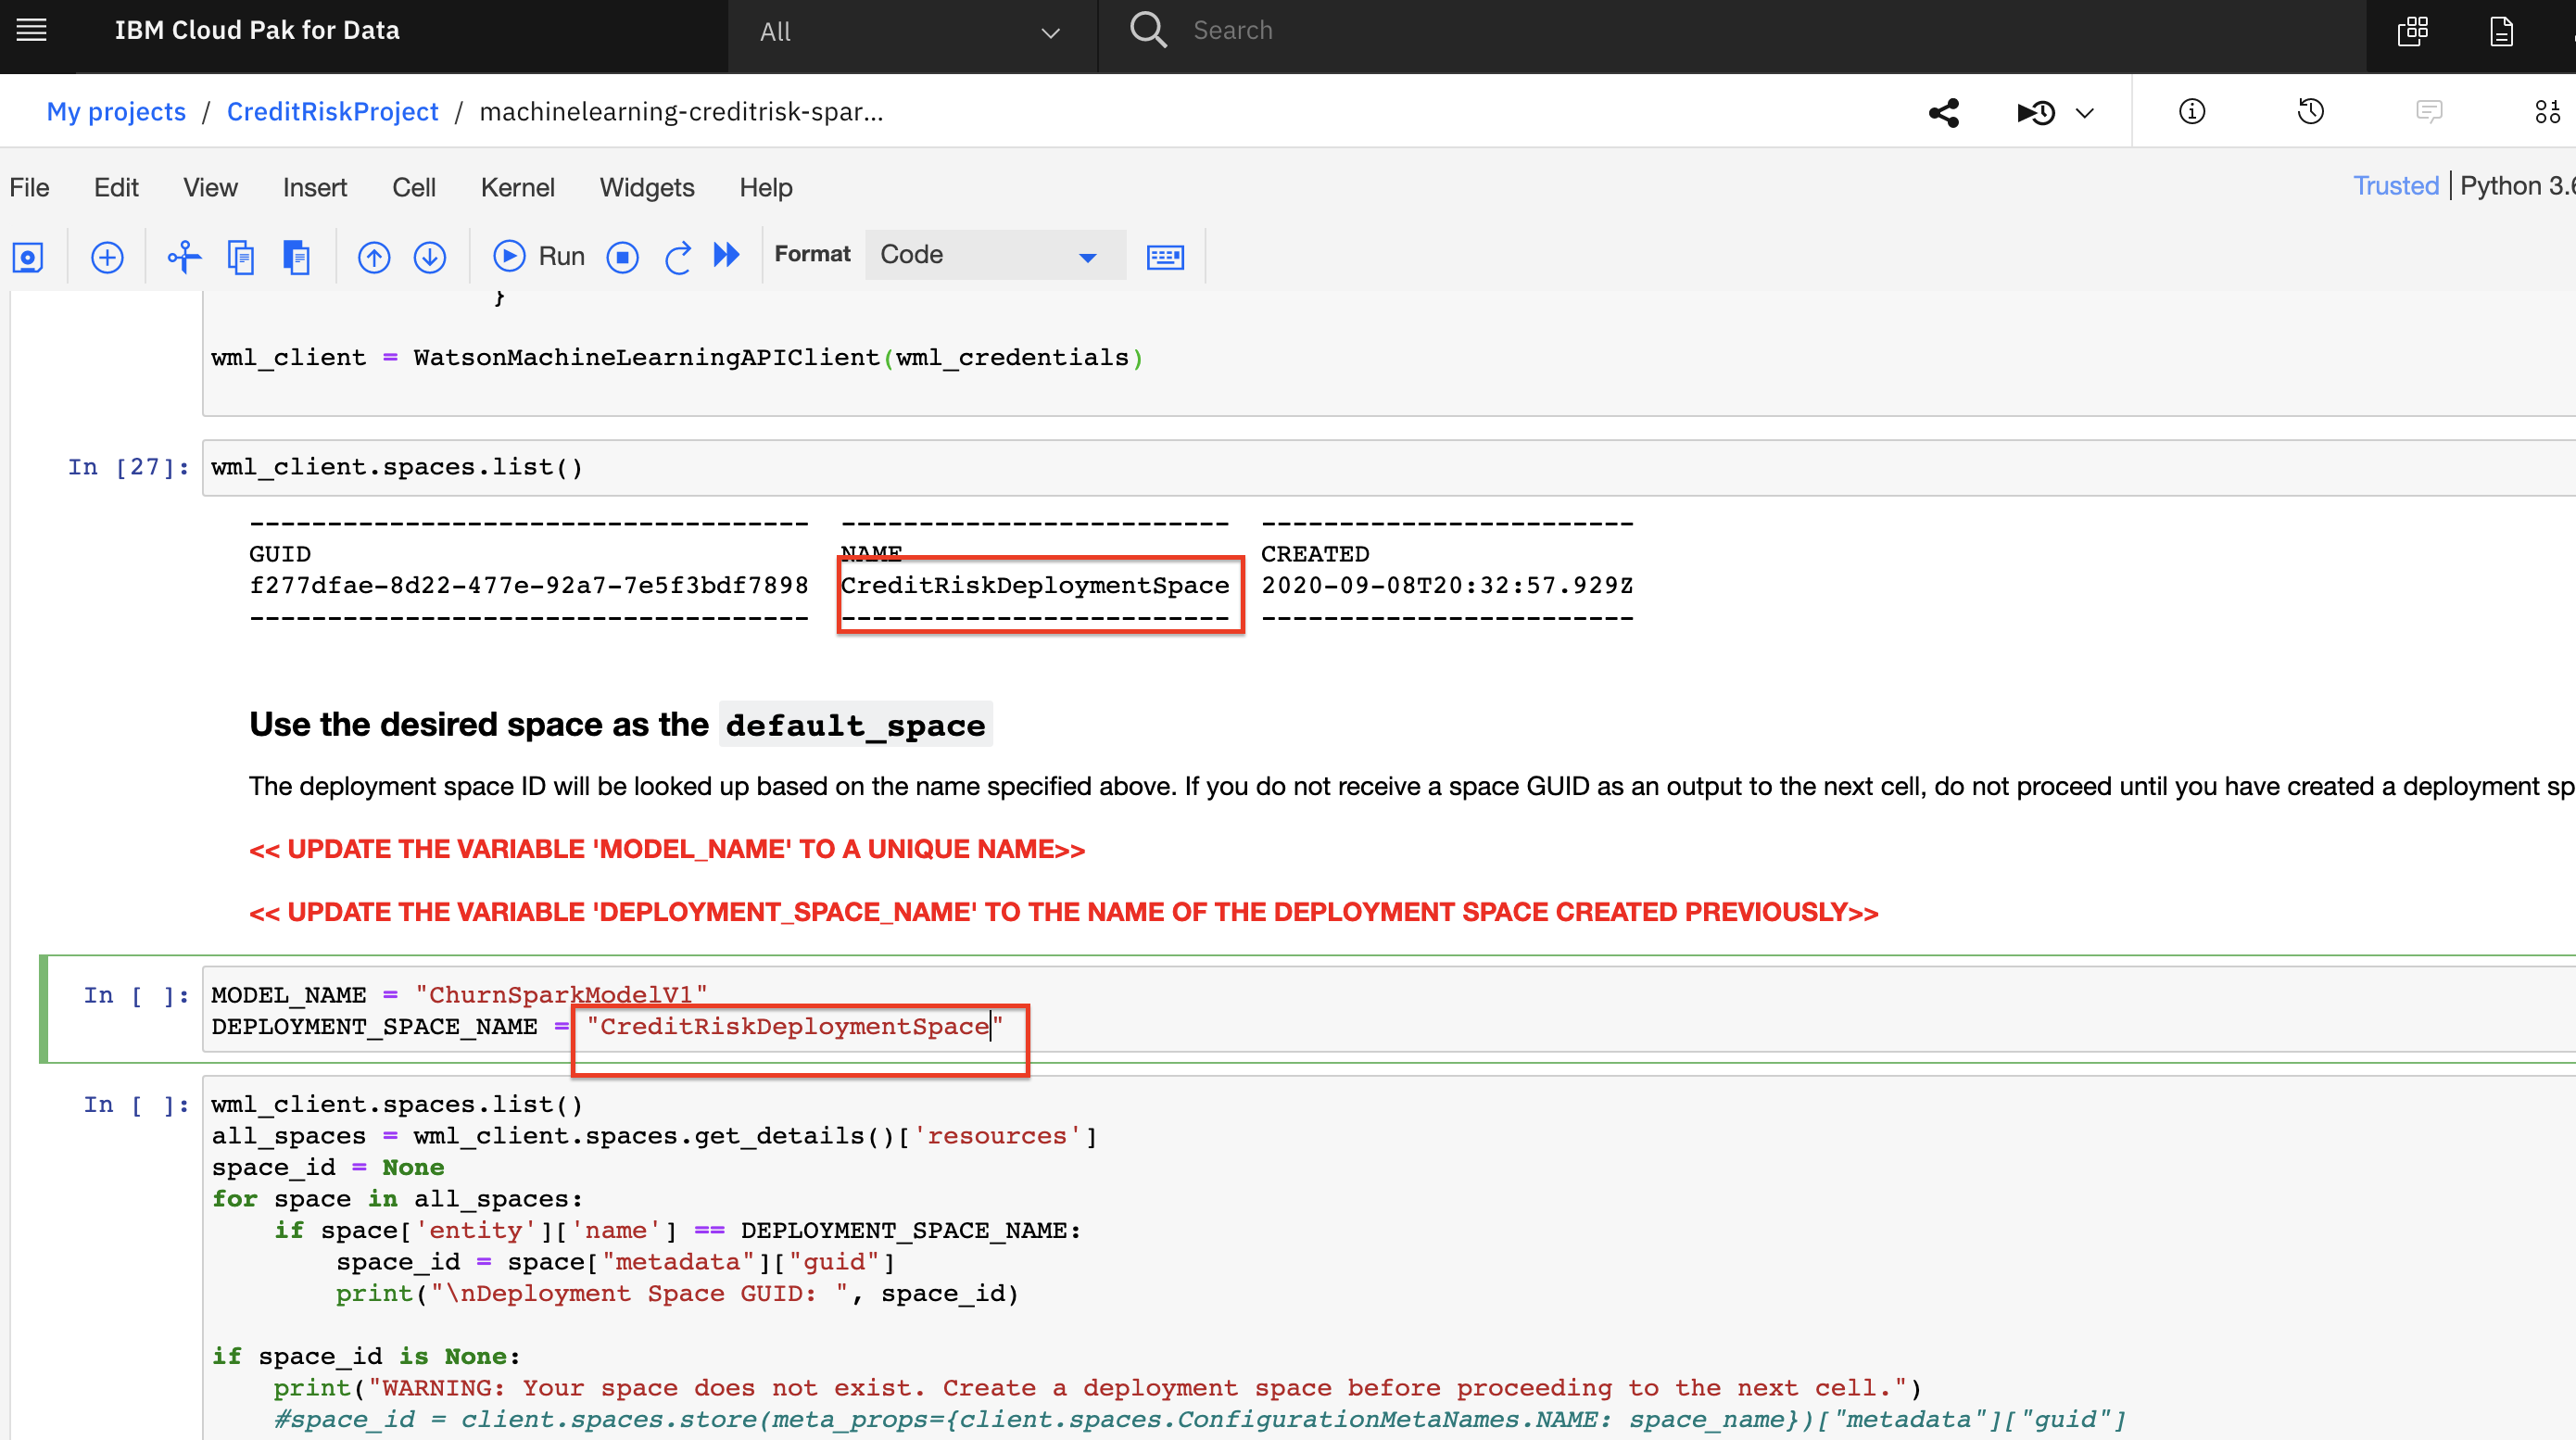Click the Cell menu item

coord(414,185)
